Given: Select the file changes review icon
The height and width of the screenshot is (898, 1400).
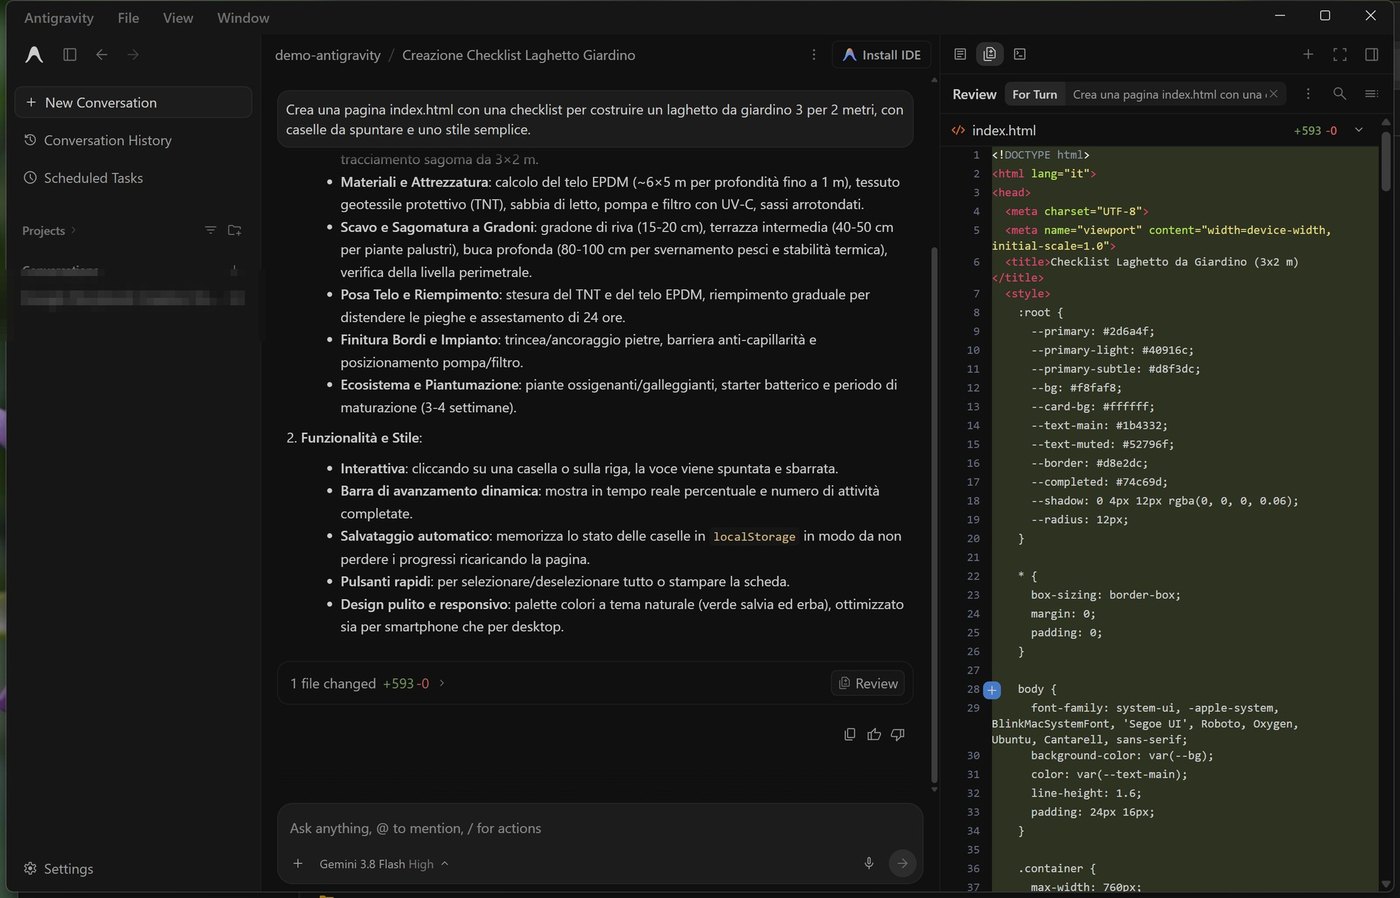Looking at the screenshot, I should [x=990, y=54].
